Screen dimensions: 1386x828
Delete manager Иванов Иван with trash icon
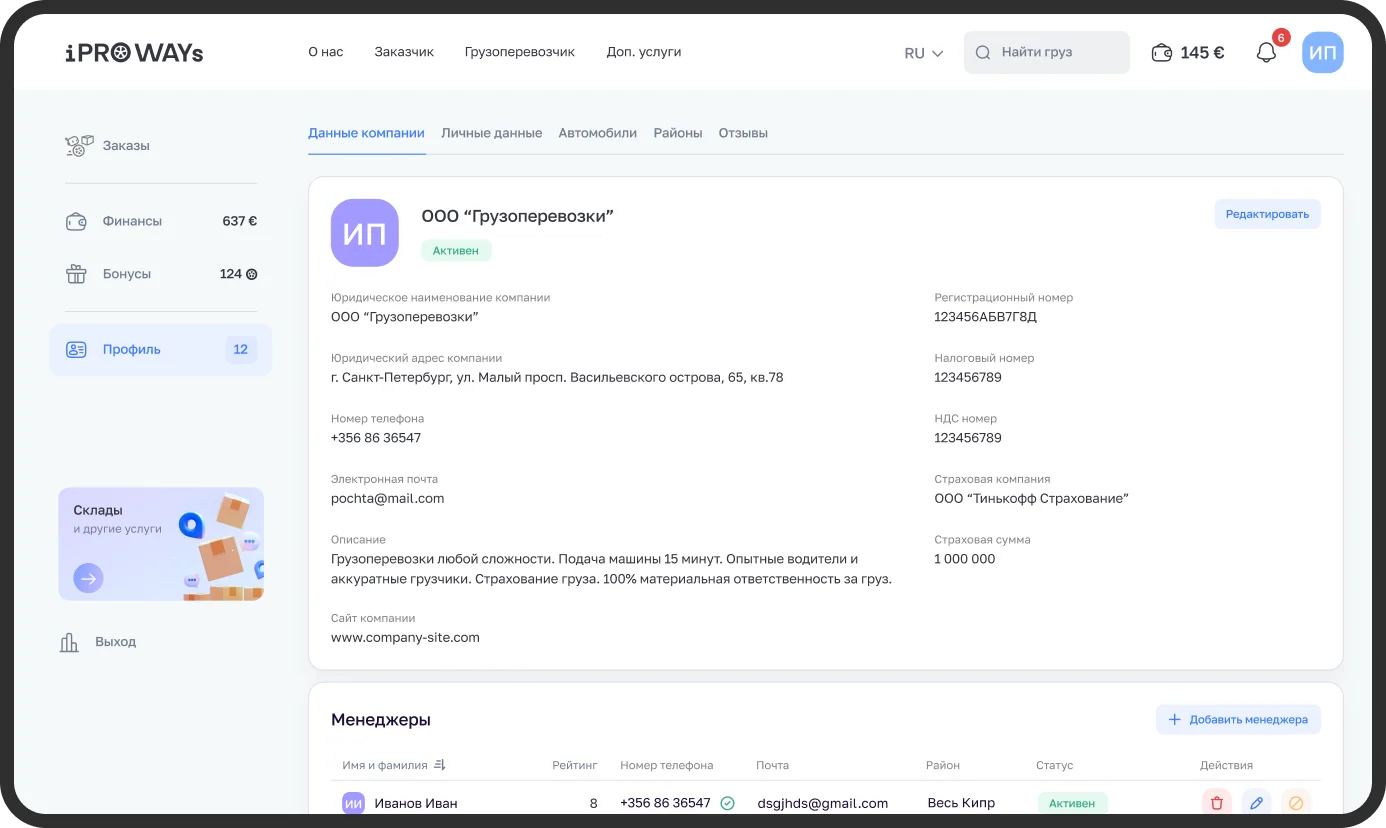click(x=1216, y=802)
